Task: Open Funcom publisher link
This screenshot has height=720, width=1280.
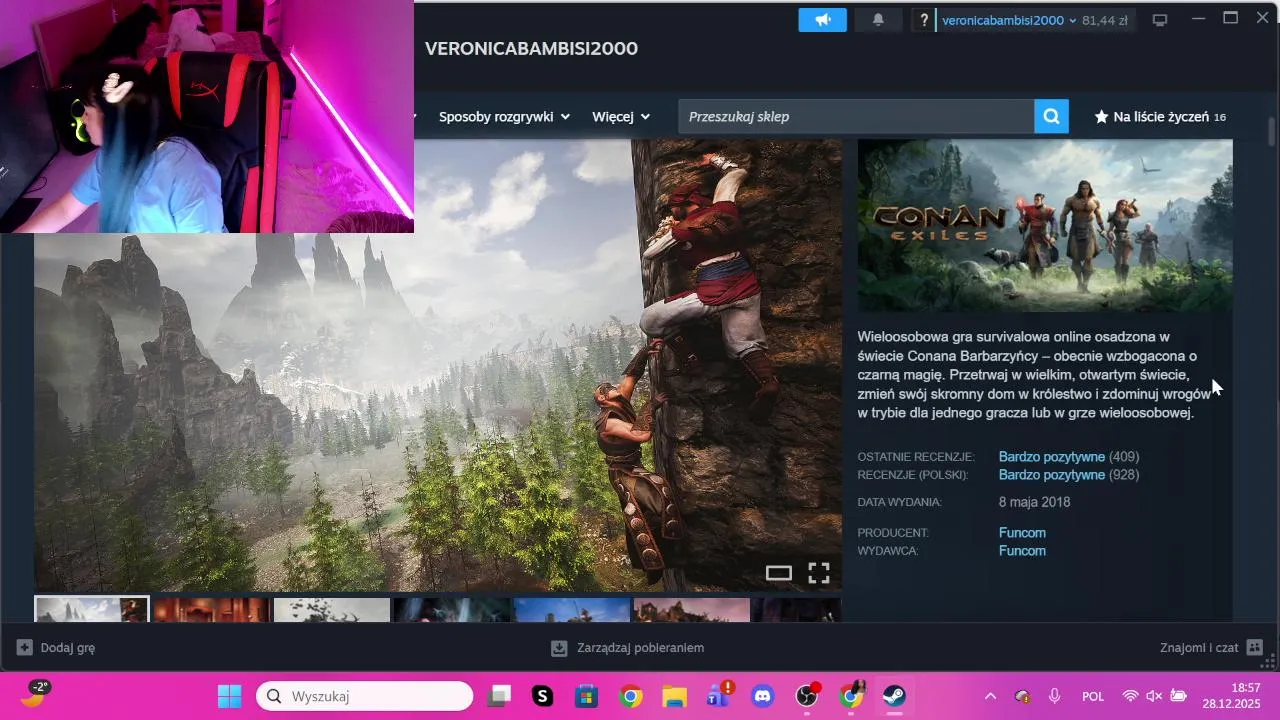Action: click(1022, 551)
